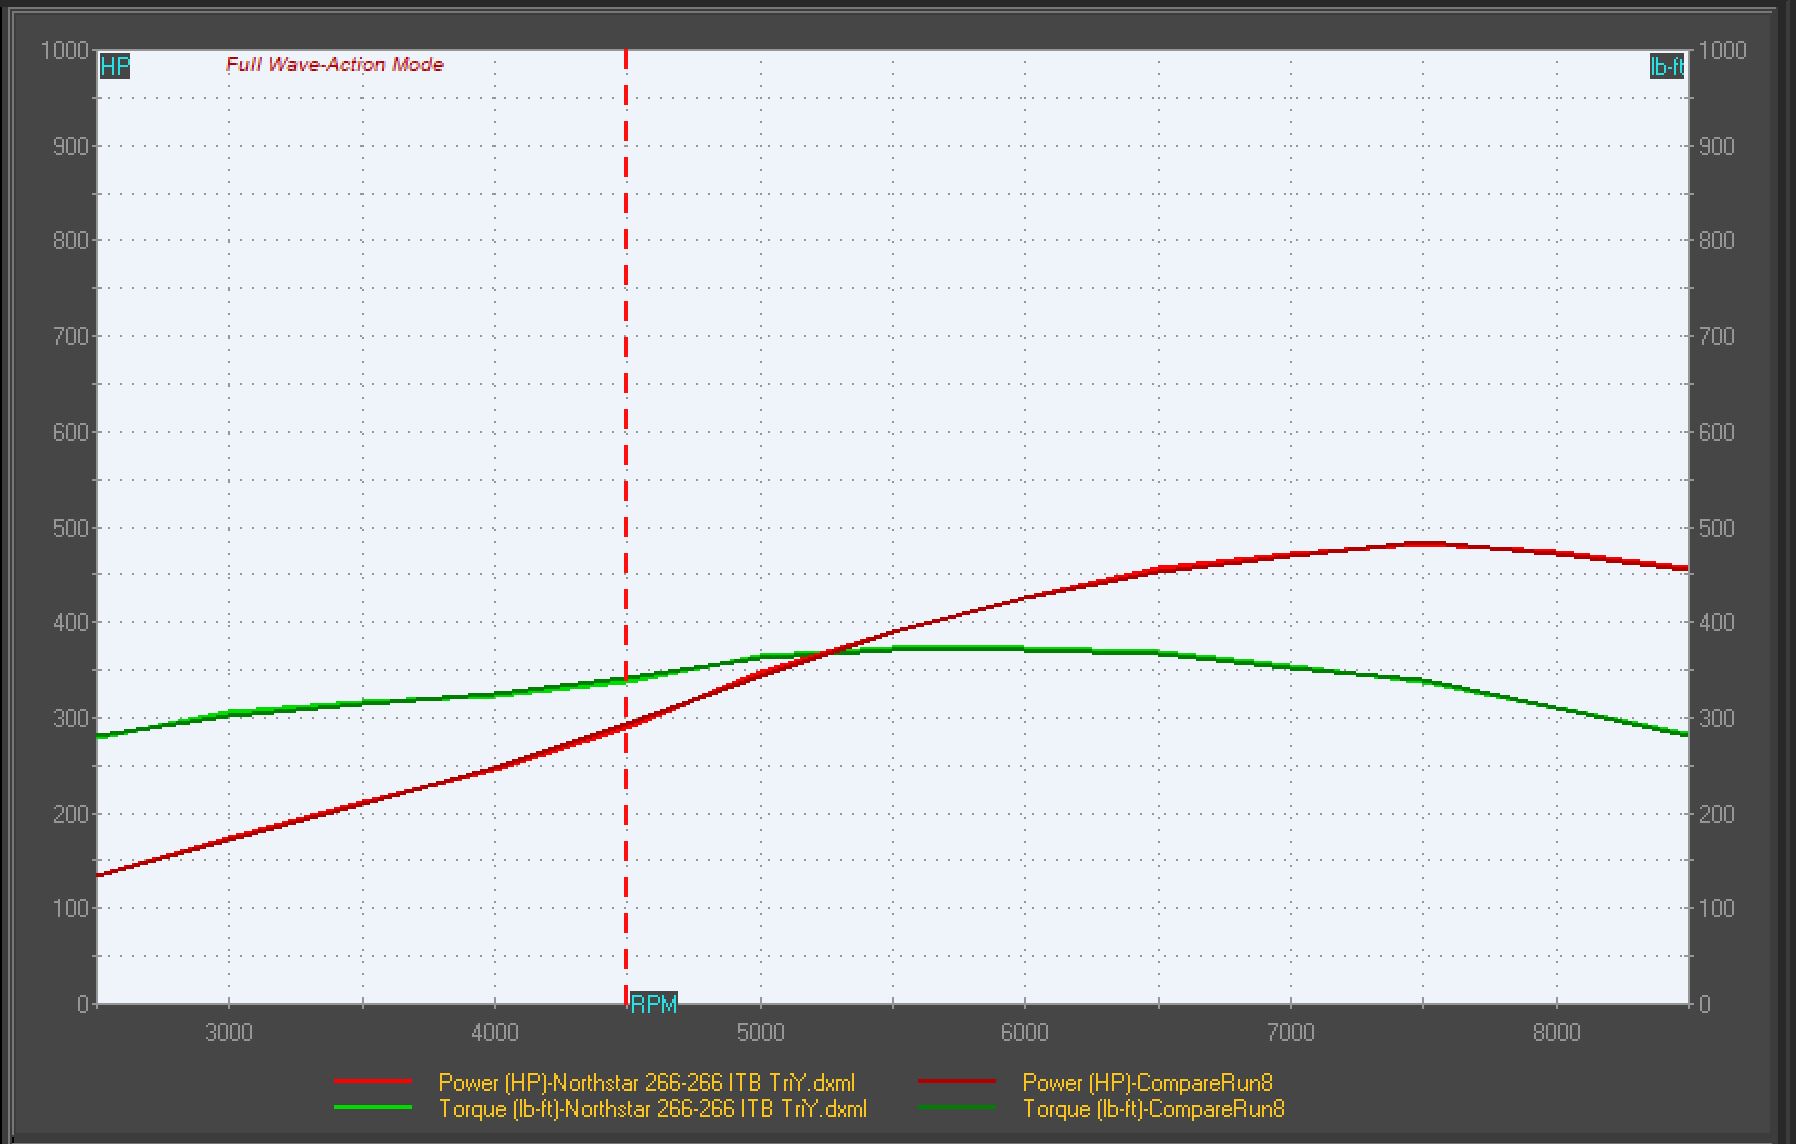
Task: Click the lb-ft axis label badge
Action: tap(1666, 67)
